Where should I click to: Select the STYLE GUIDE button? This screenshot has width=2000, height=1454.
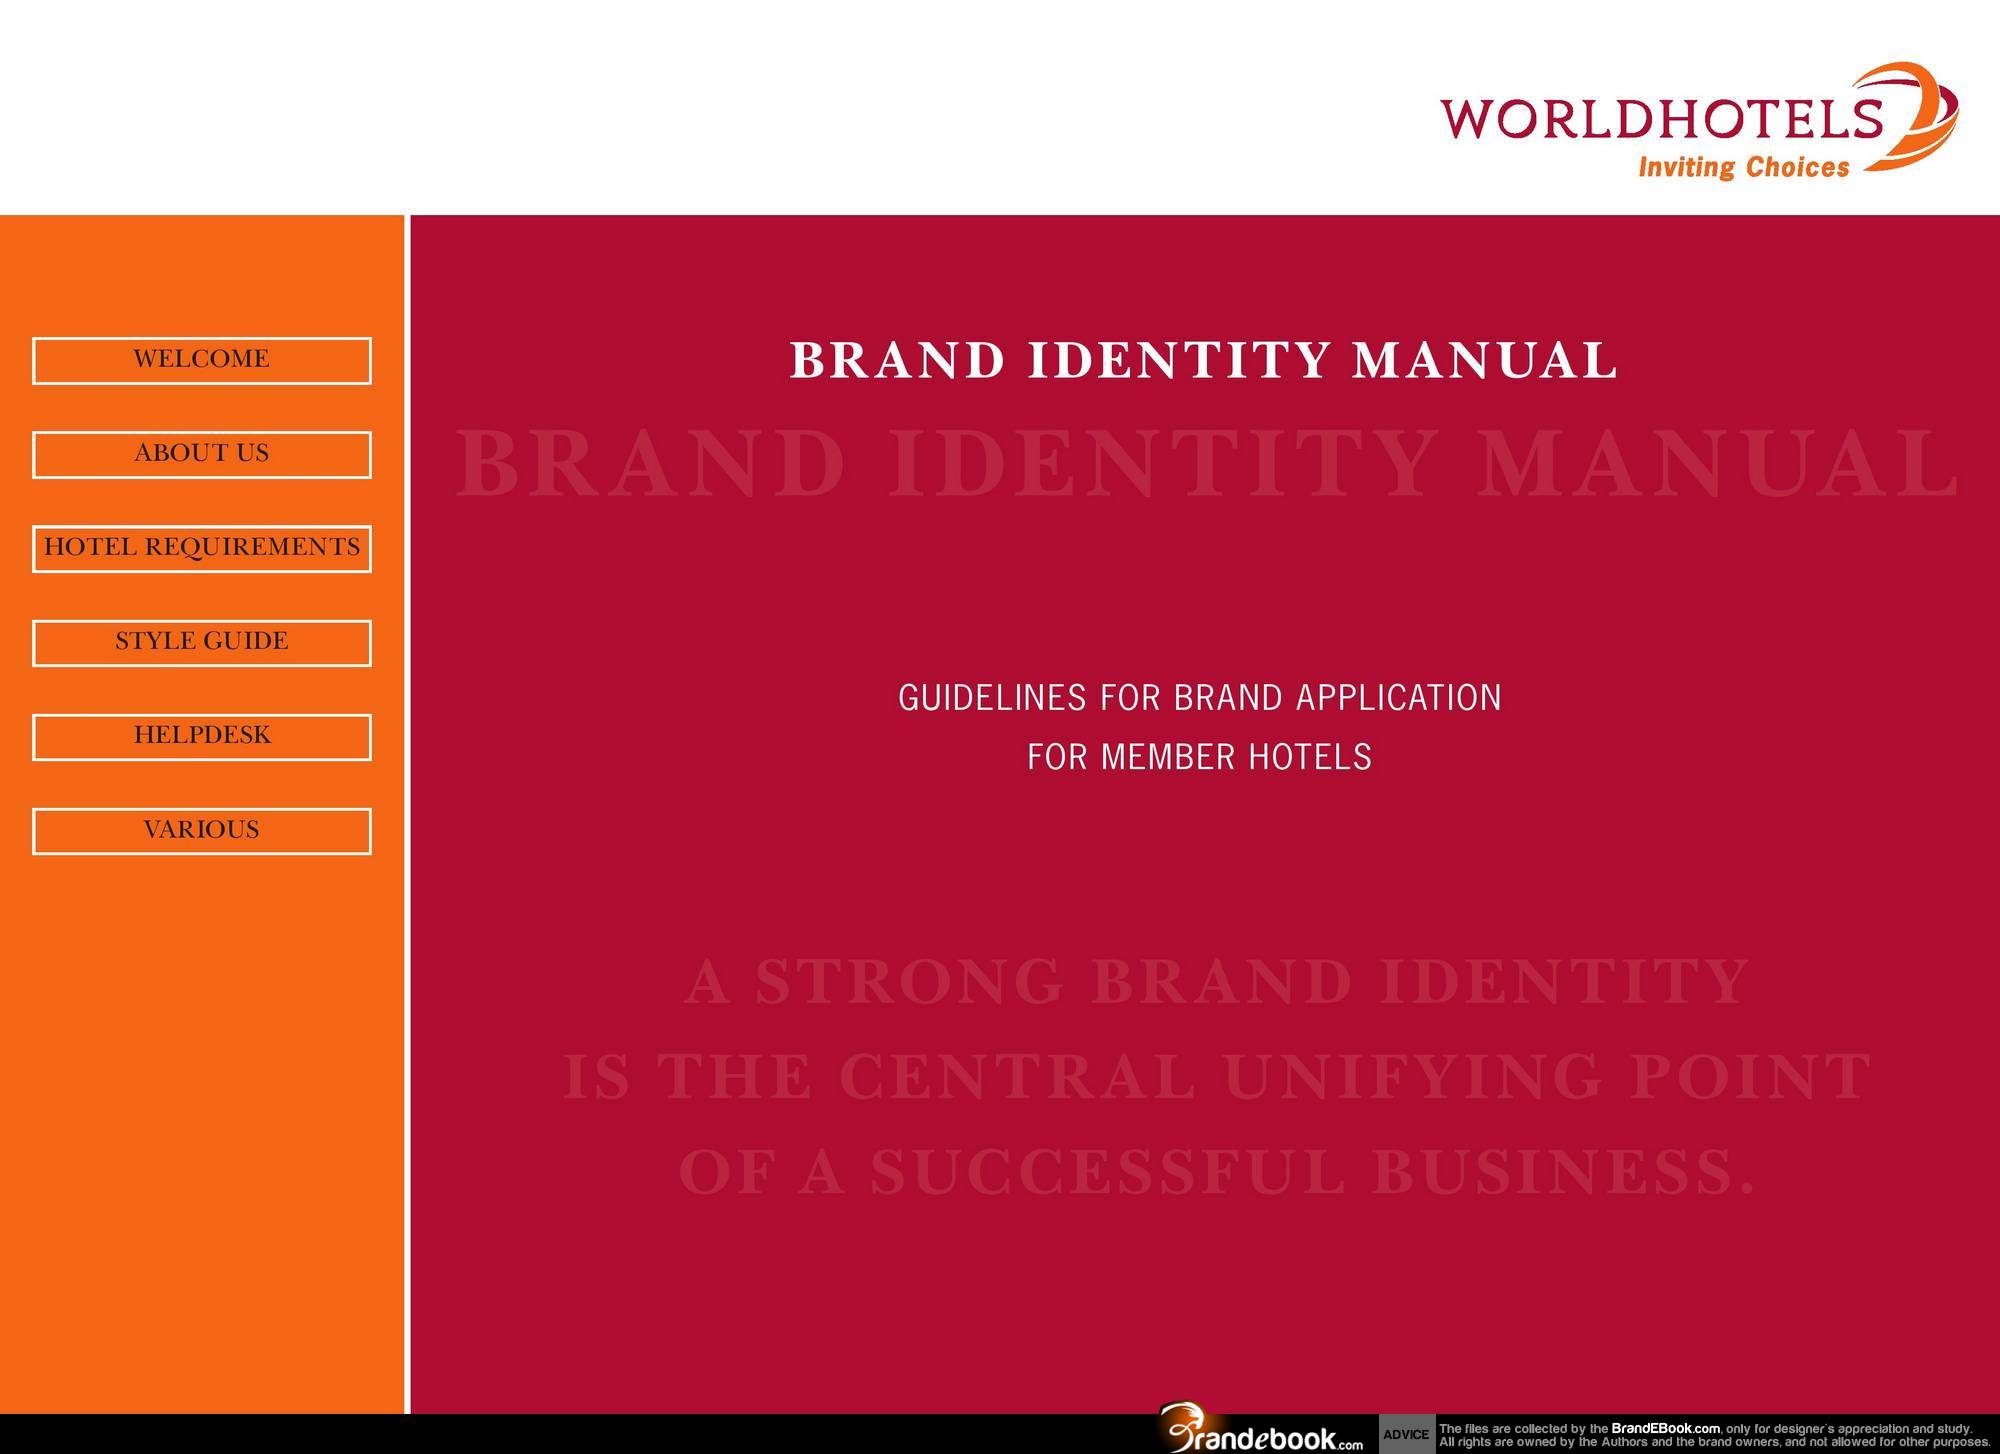[201, 642]
